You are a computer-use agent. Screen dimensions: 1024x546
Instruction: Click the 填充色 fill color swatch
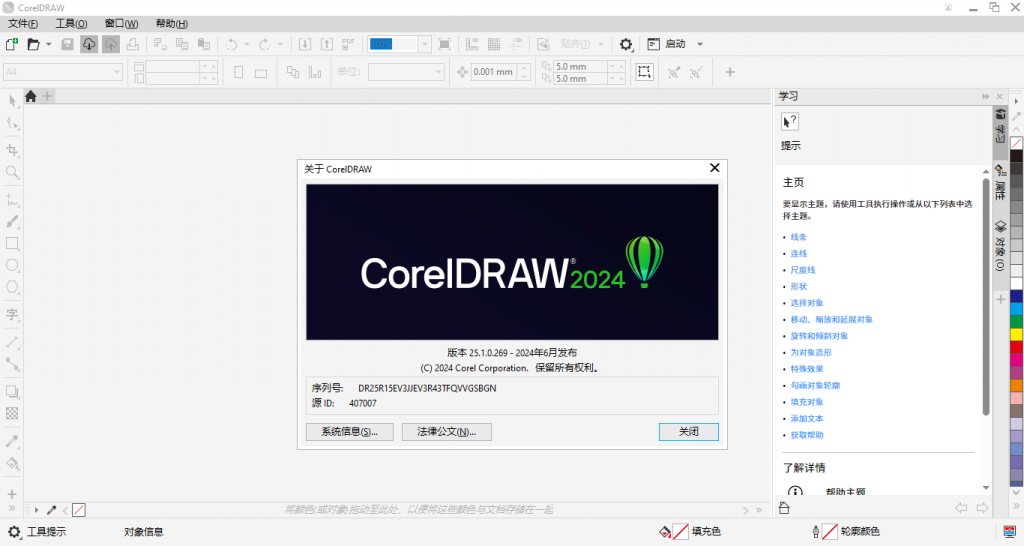tap(680, 532)
